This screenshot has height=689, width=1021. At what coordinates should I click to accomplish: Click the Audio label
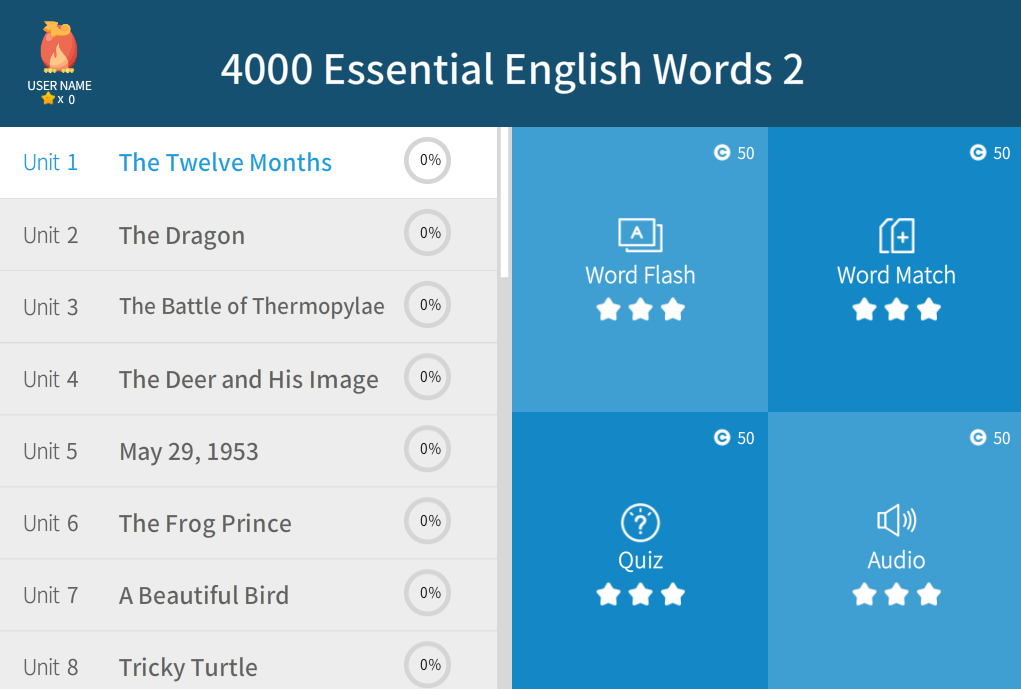click(897, 560)
